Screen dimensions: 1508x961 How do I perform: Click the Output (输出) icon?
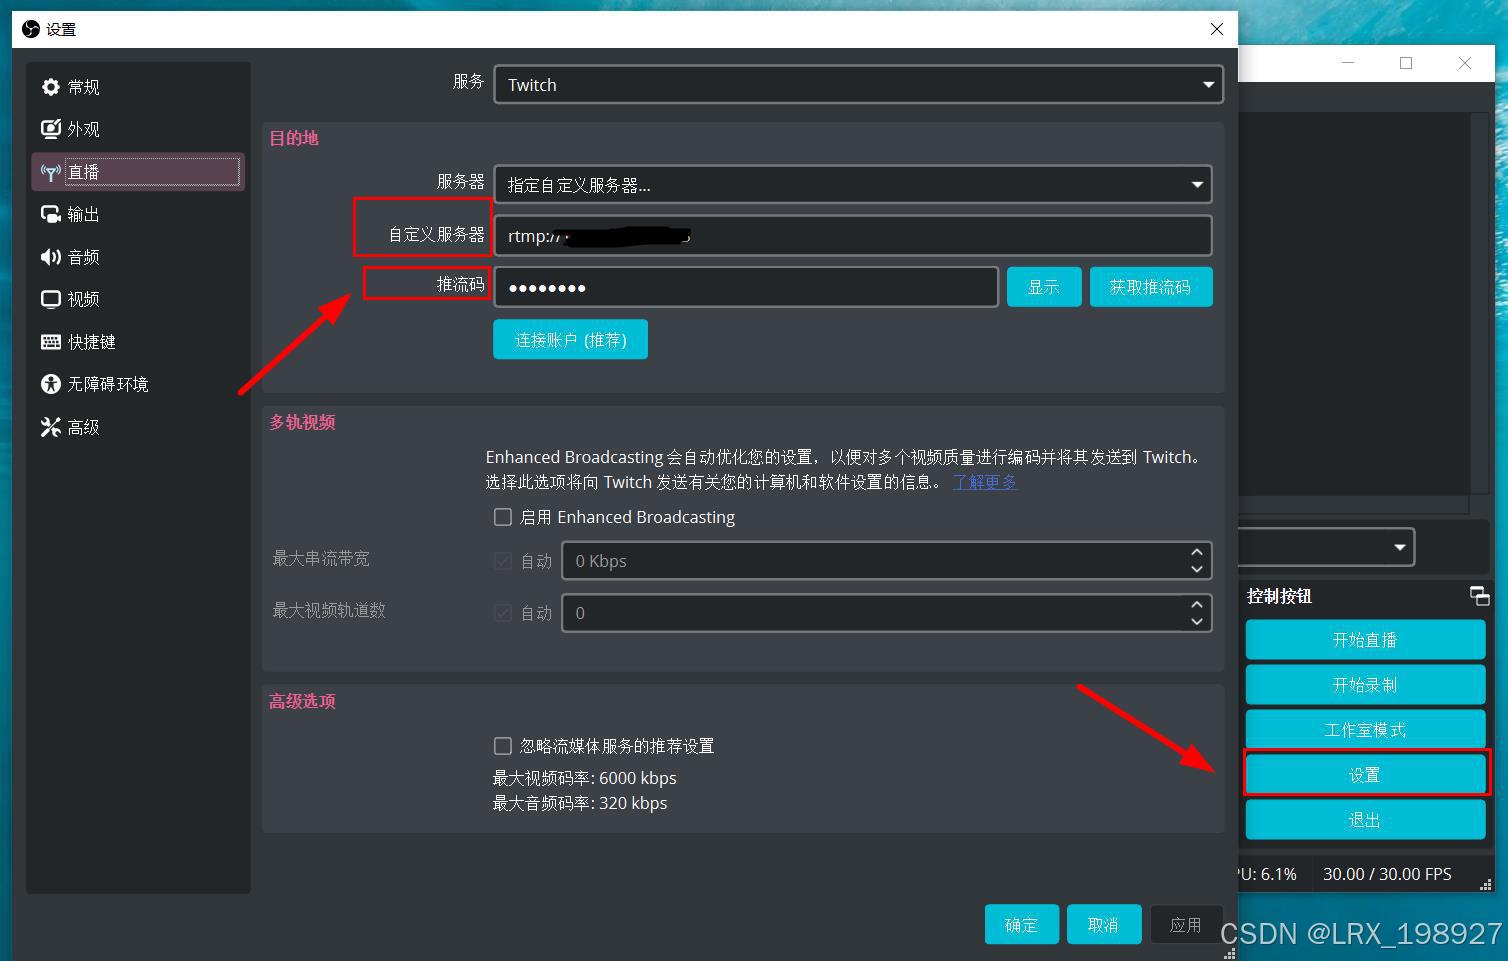pos(51,214)
